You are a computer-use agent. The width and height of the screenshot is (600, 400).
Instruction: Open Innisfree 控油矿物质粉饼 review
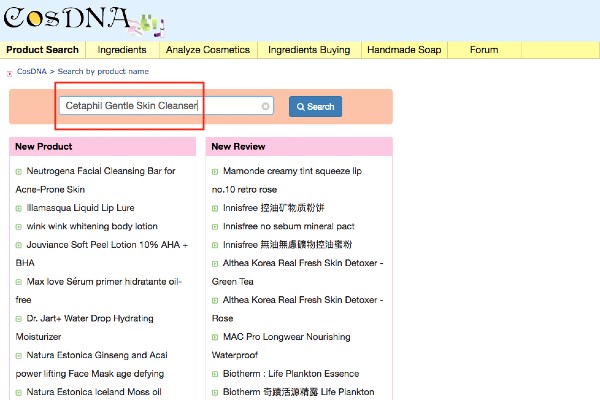tap(274, 208)
